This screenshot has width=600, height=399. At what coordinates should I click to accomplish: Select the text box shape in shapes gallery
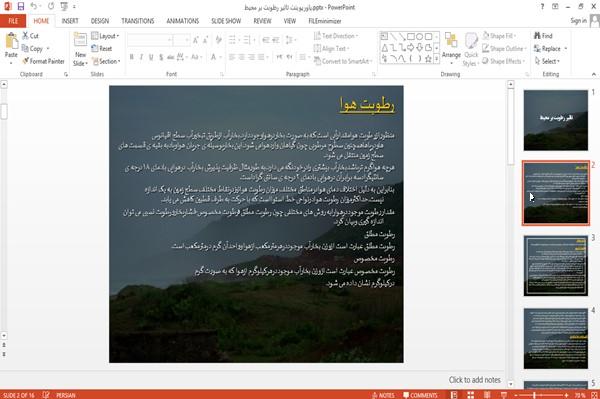click(384, 37)
